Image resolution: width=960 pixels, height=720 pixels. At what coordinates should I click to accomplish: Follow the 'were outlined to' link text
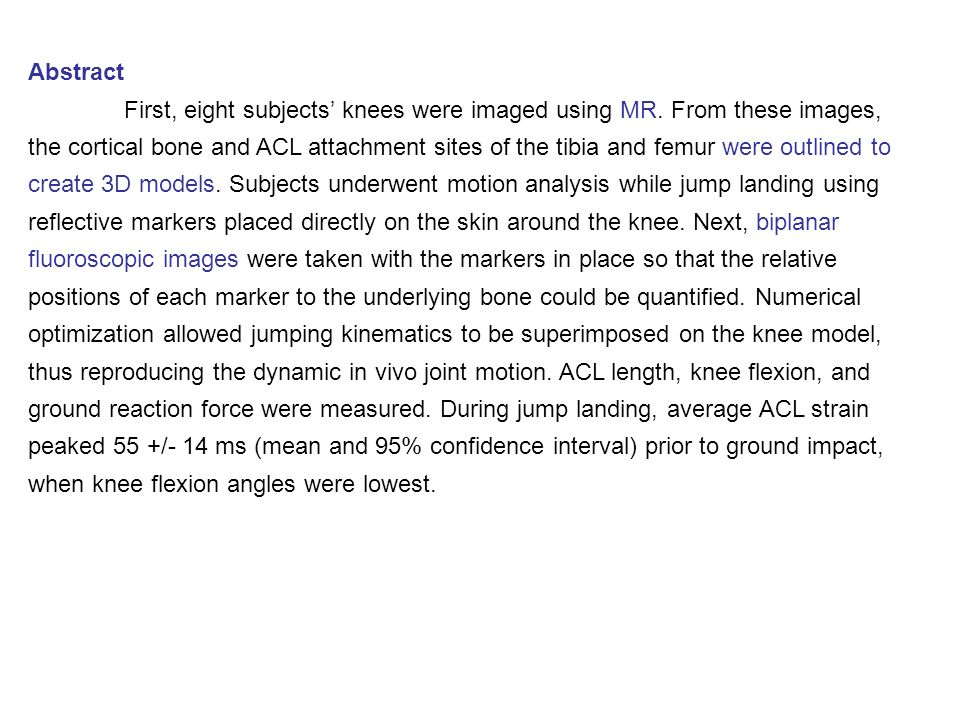coord(806,148)
